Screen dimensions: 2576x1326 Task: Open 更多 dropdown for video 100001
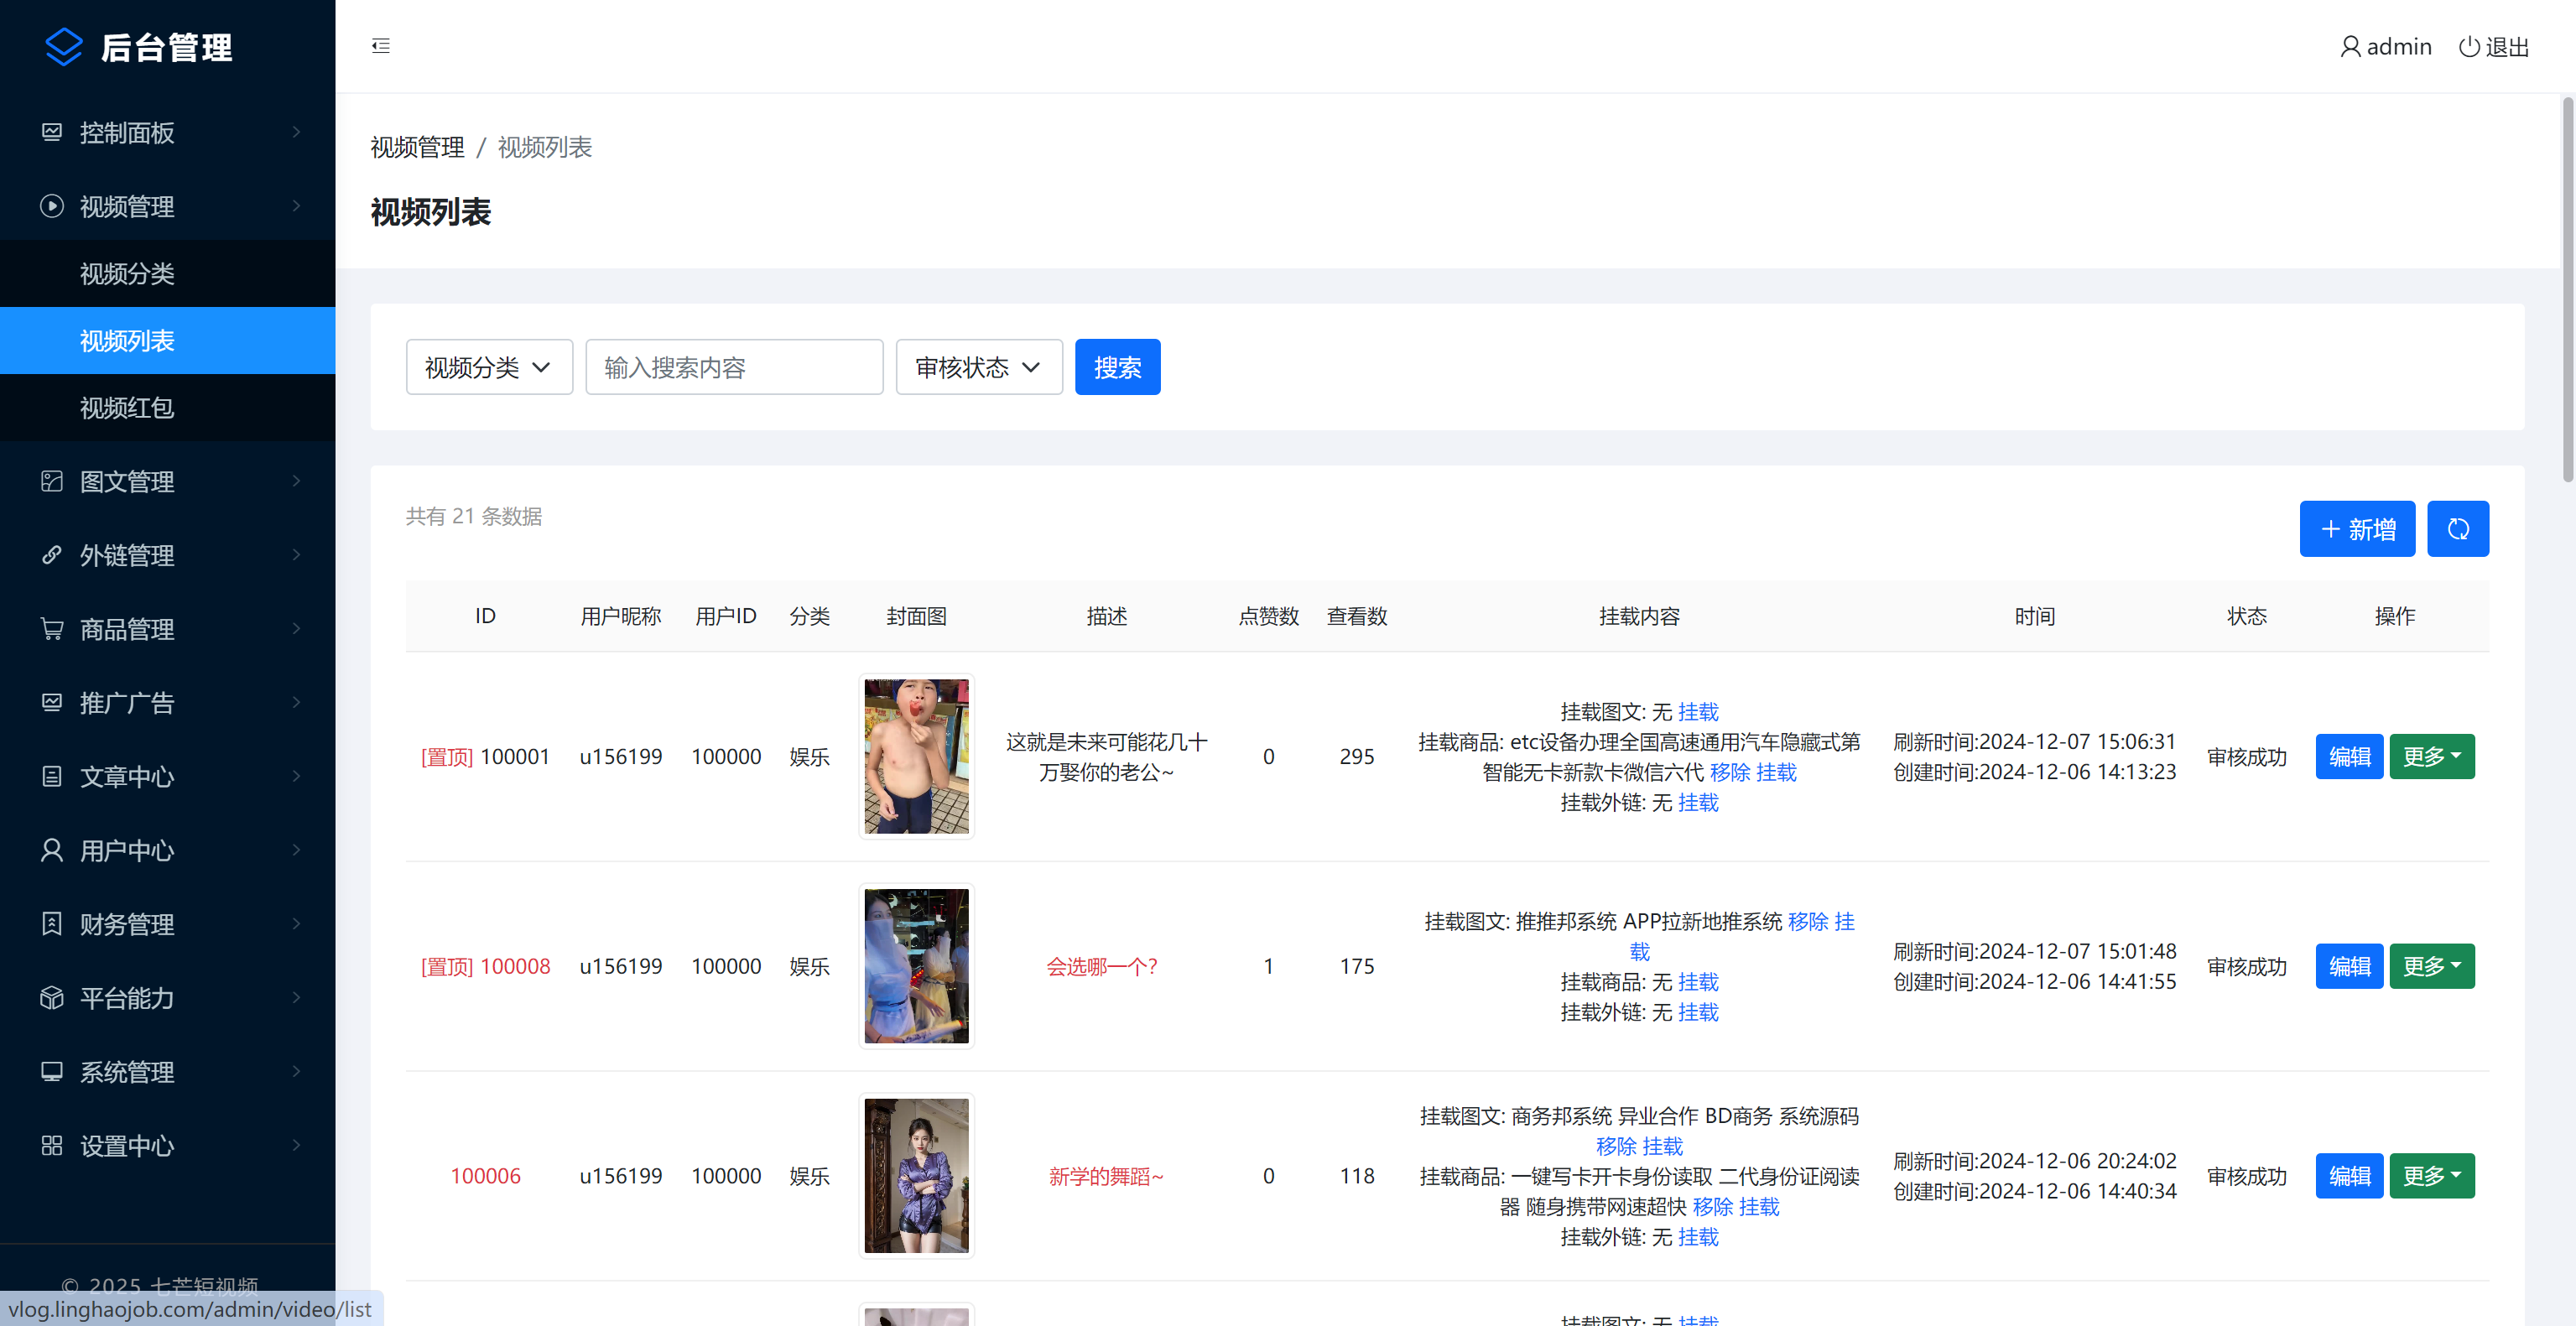click(x=2432, y=757)
